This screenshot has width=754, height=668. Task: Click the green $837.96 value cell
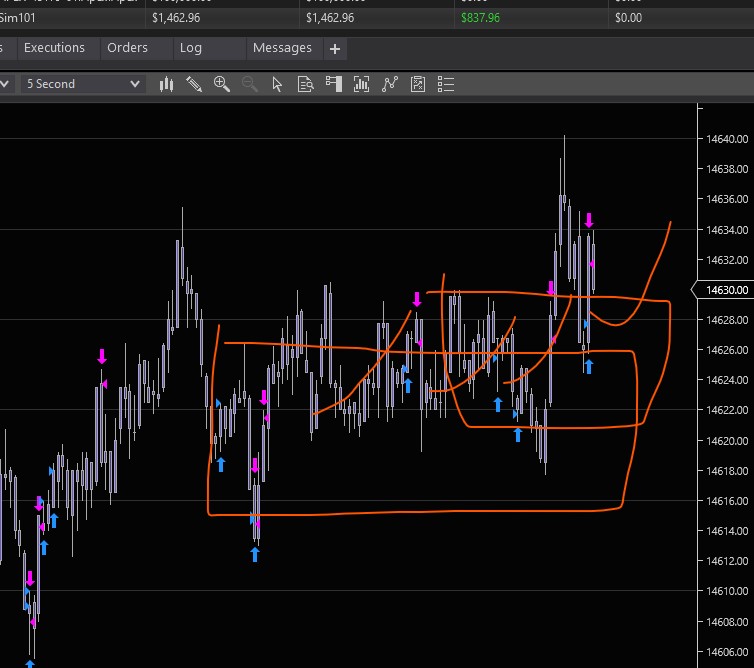click(481, 17)
